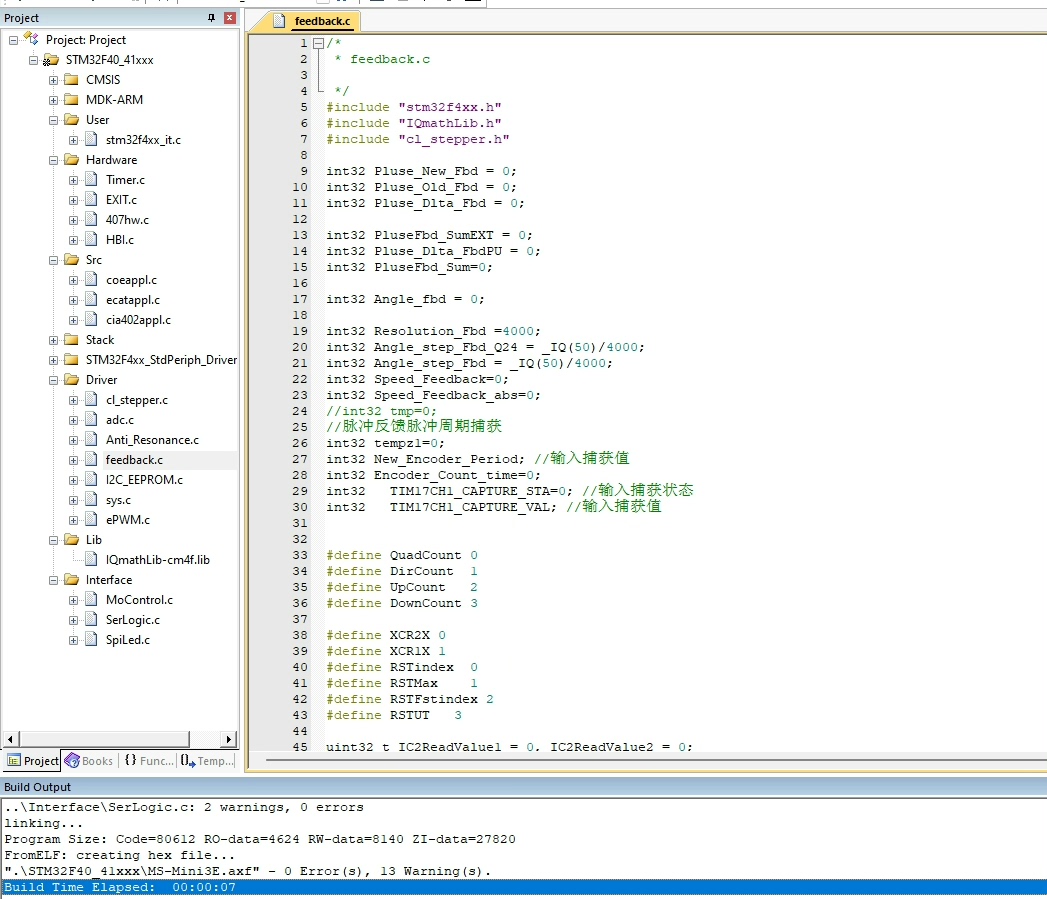
Task: Click the #include "IQmathLib.h" line
Action: click(413, 123)
